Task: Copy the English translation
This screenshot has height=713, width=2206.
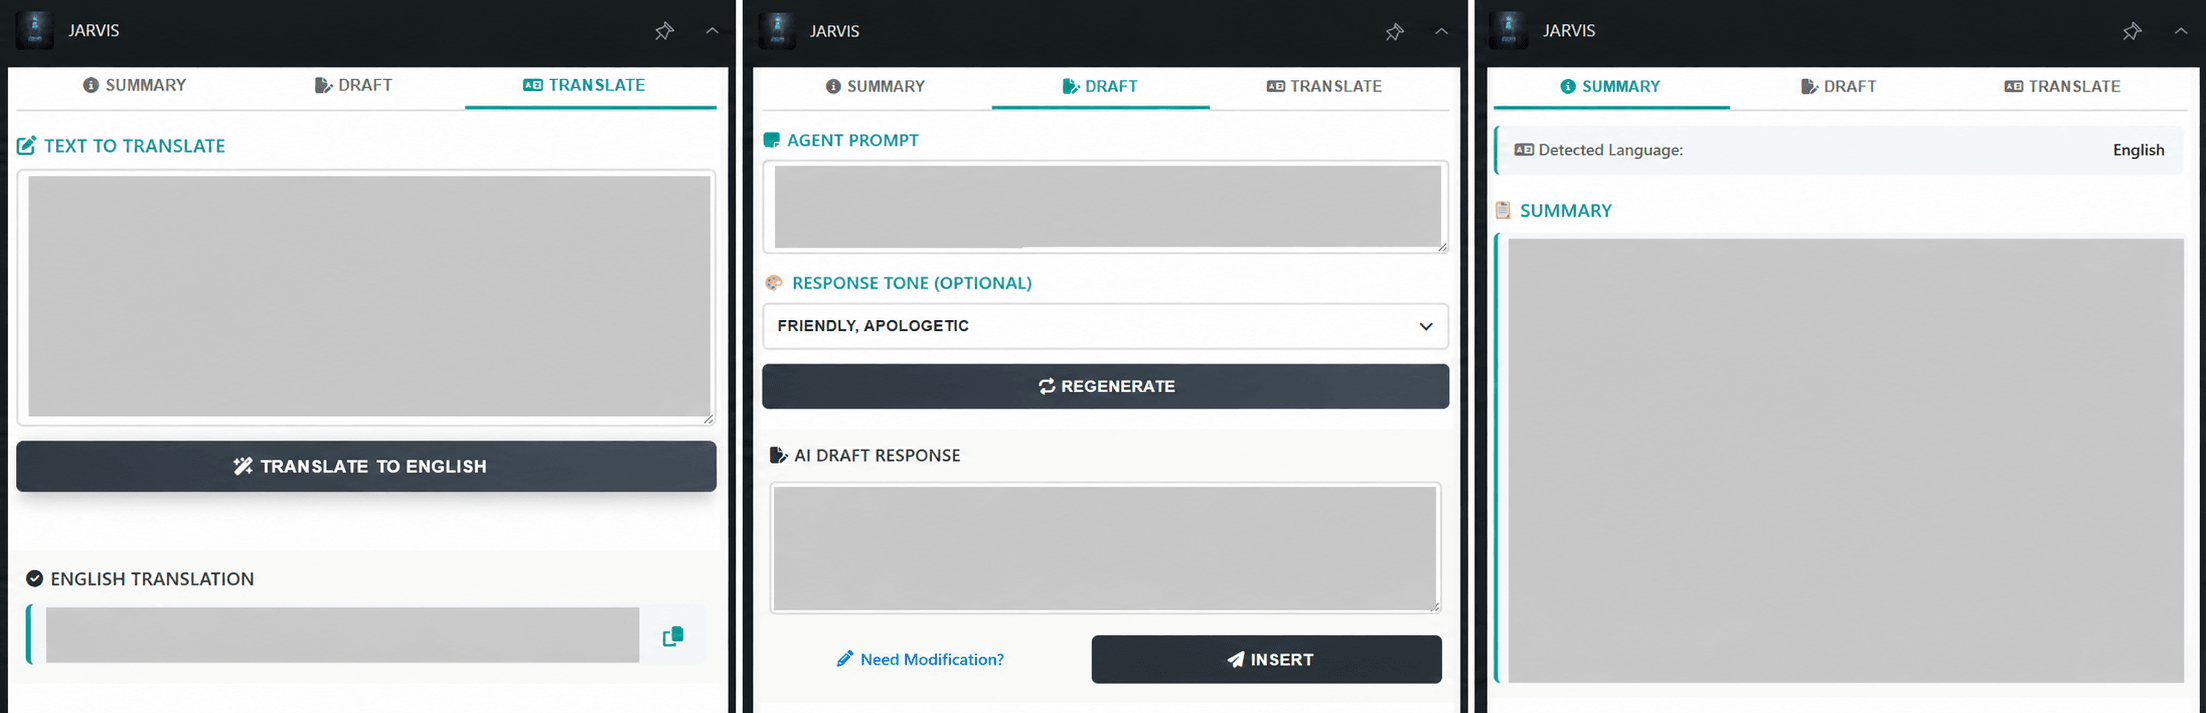Action: pos(673,636)
